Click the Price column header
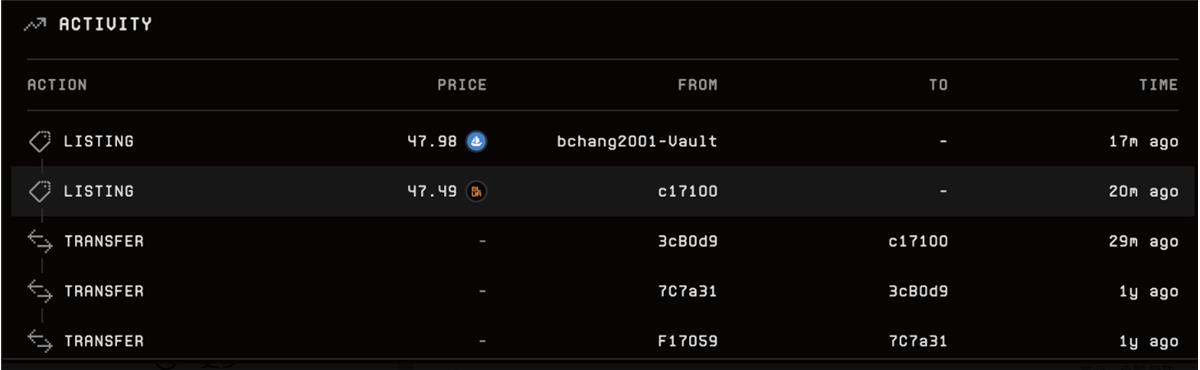Screen dimensions: 1200x370 (x=462, y=85)
